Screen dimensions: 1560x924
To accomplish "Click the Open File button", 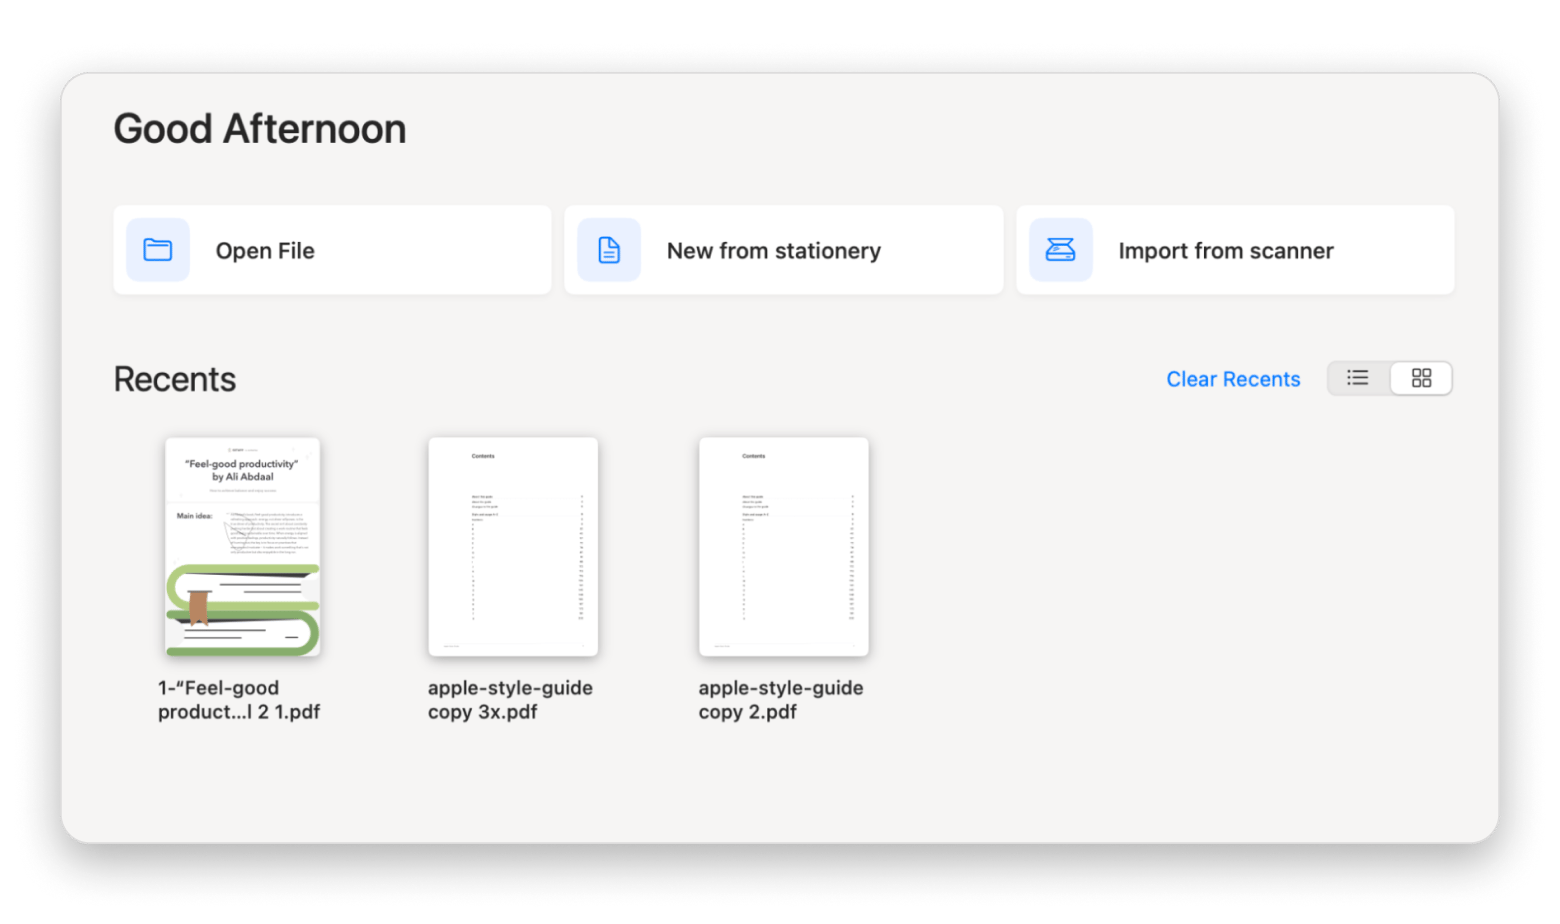I will [x=332, y=250].
